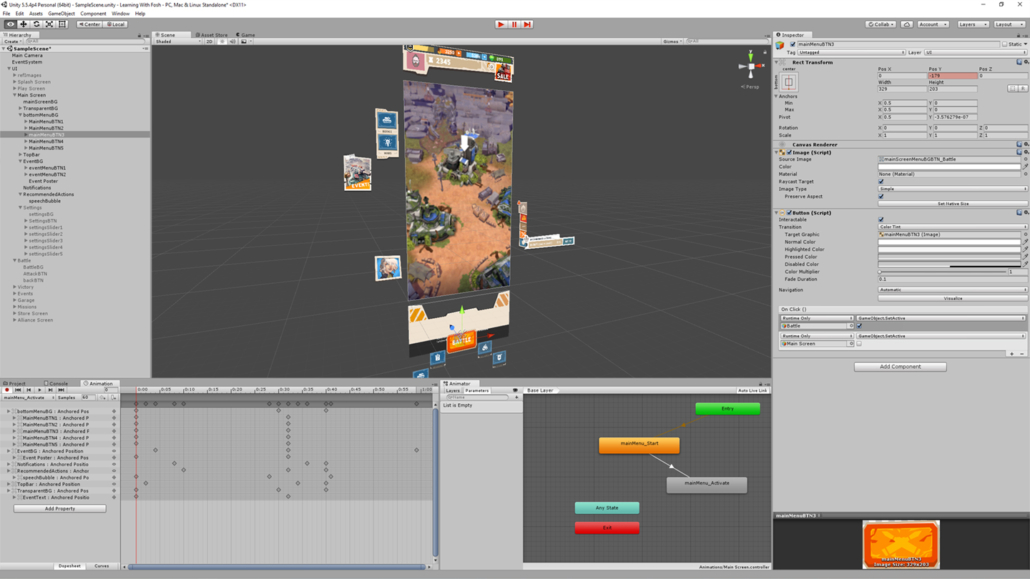Check the Main Screen SetActive value checkbox
The image size is (1030, 579).
click(x=859, y=344)
